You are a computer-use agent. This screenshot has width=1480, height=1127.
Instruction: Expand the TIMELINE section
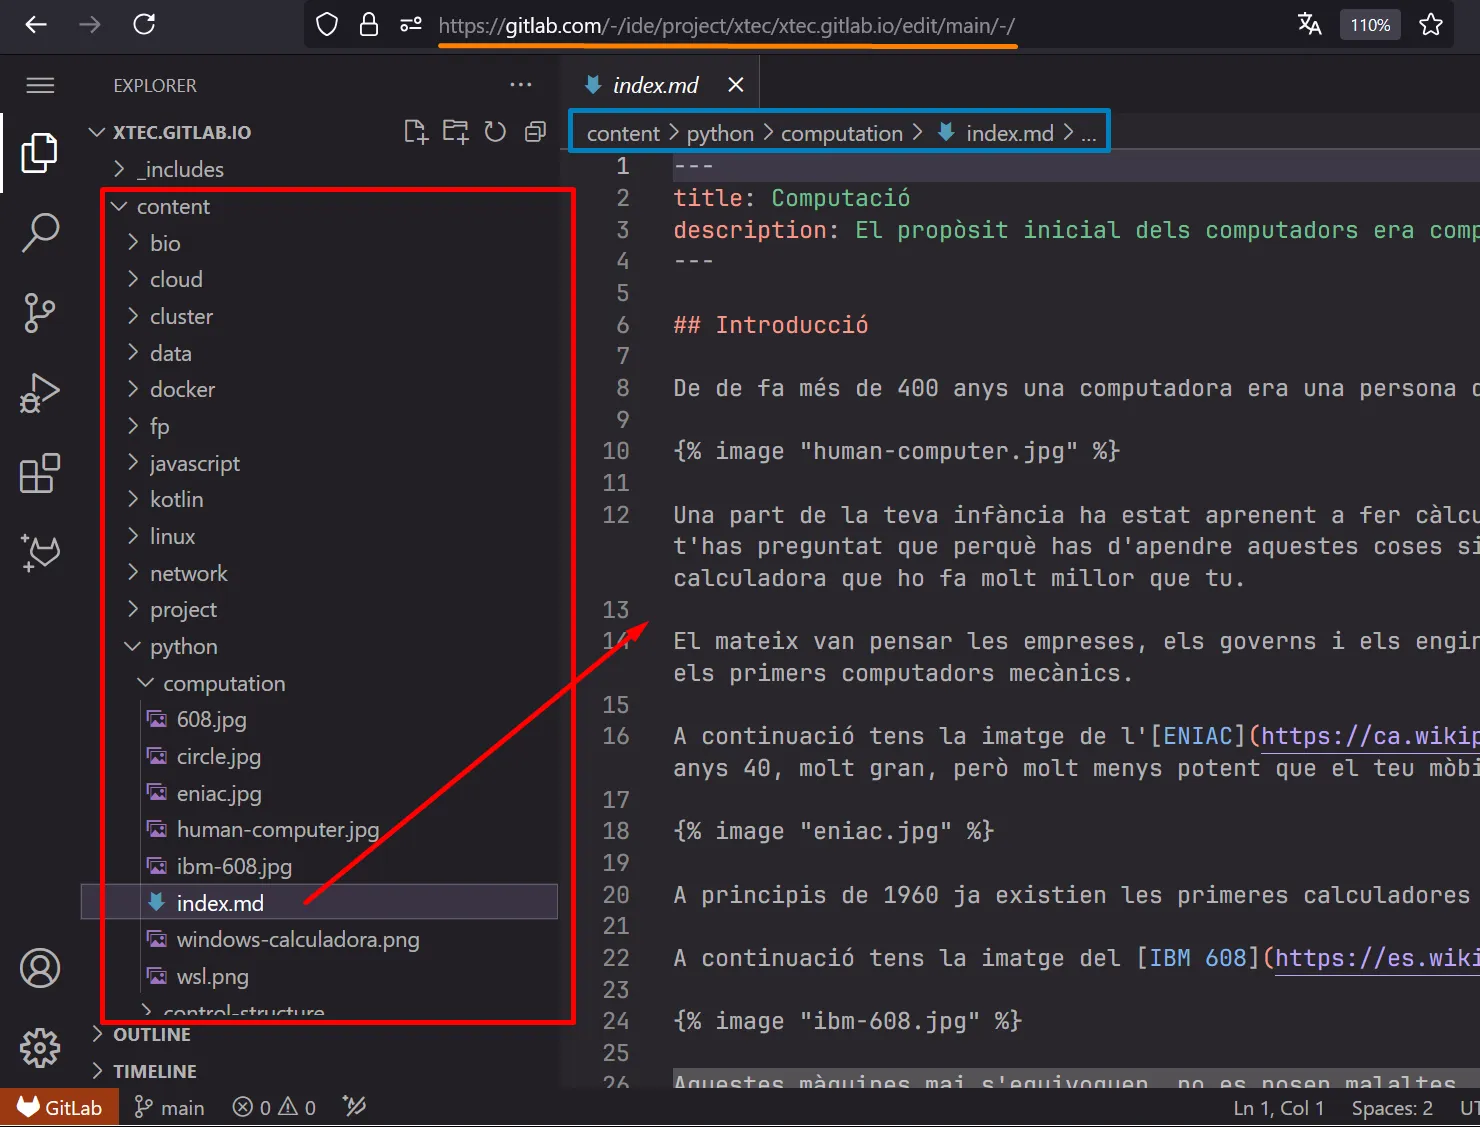[154, 1071]
